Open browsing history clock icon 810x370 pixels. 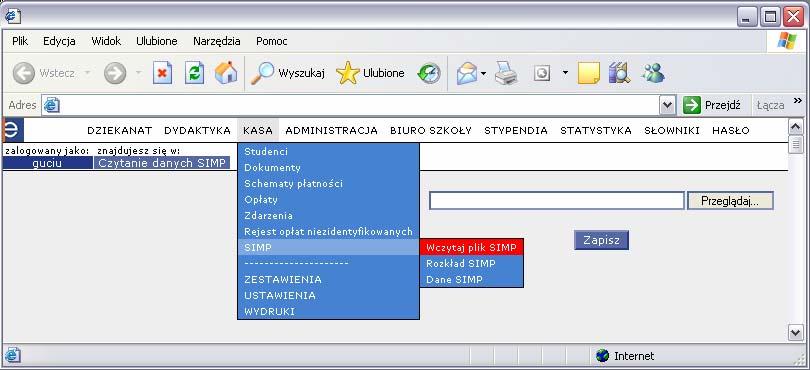[429, 73]
